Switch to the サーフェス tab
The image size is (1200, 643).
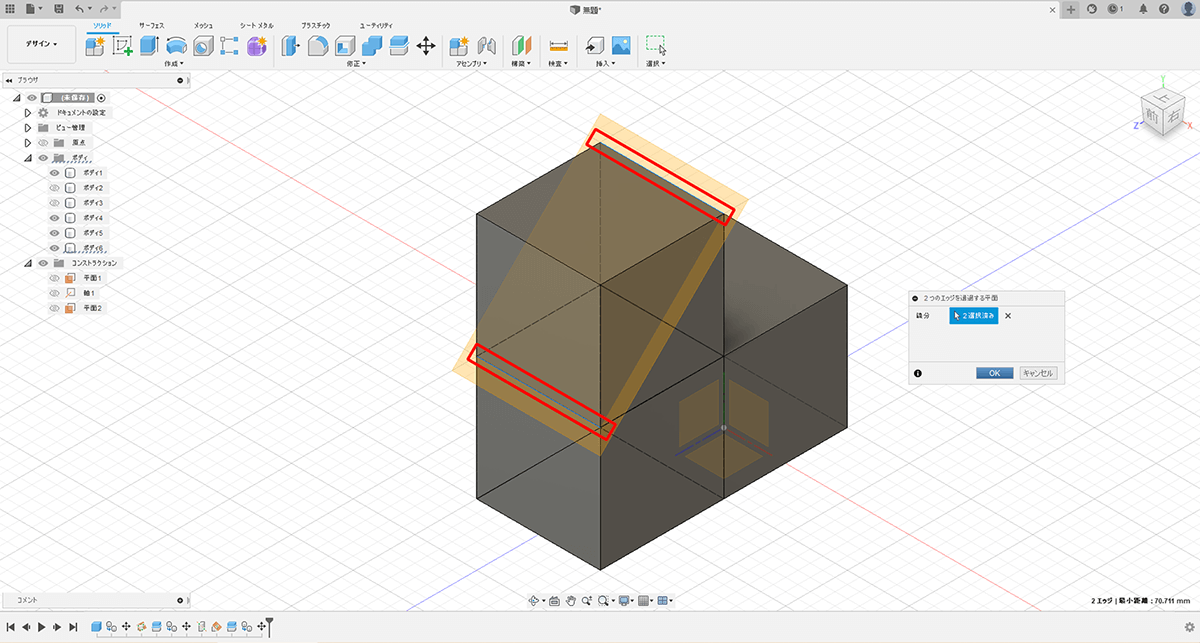(x=152, y=23)
